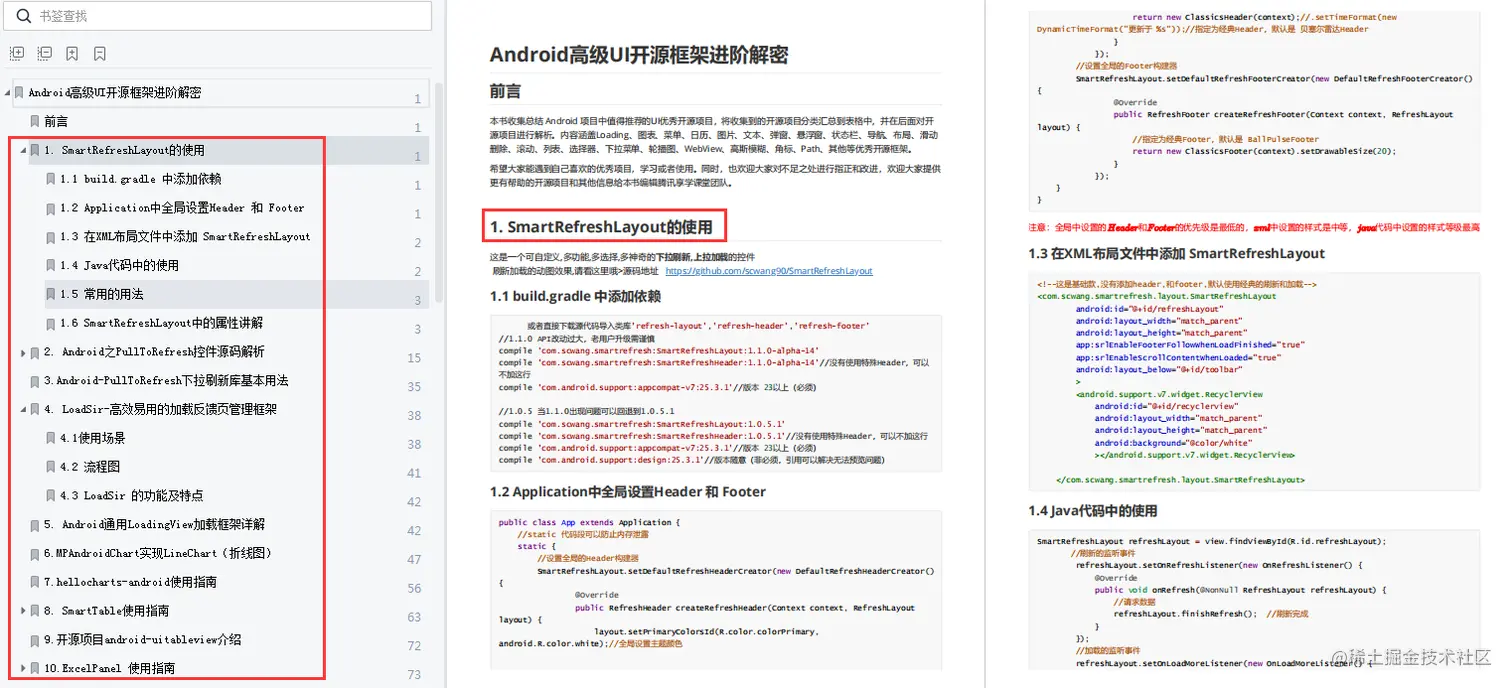The width and height of the screenshot is (1512, 688).
Task: Expand the 2. Android之PullToRefresh控件源码解析 node
Action: point(23,352)
